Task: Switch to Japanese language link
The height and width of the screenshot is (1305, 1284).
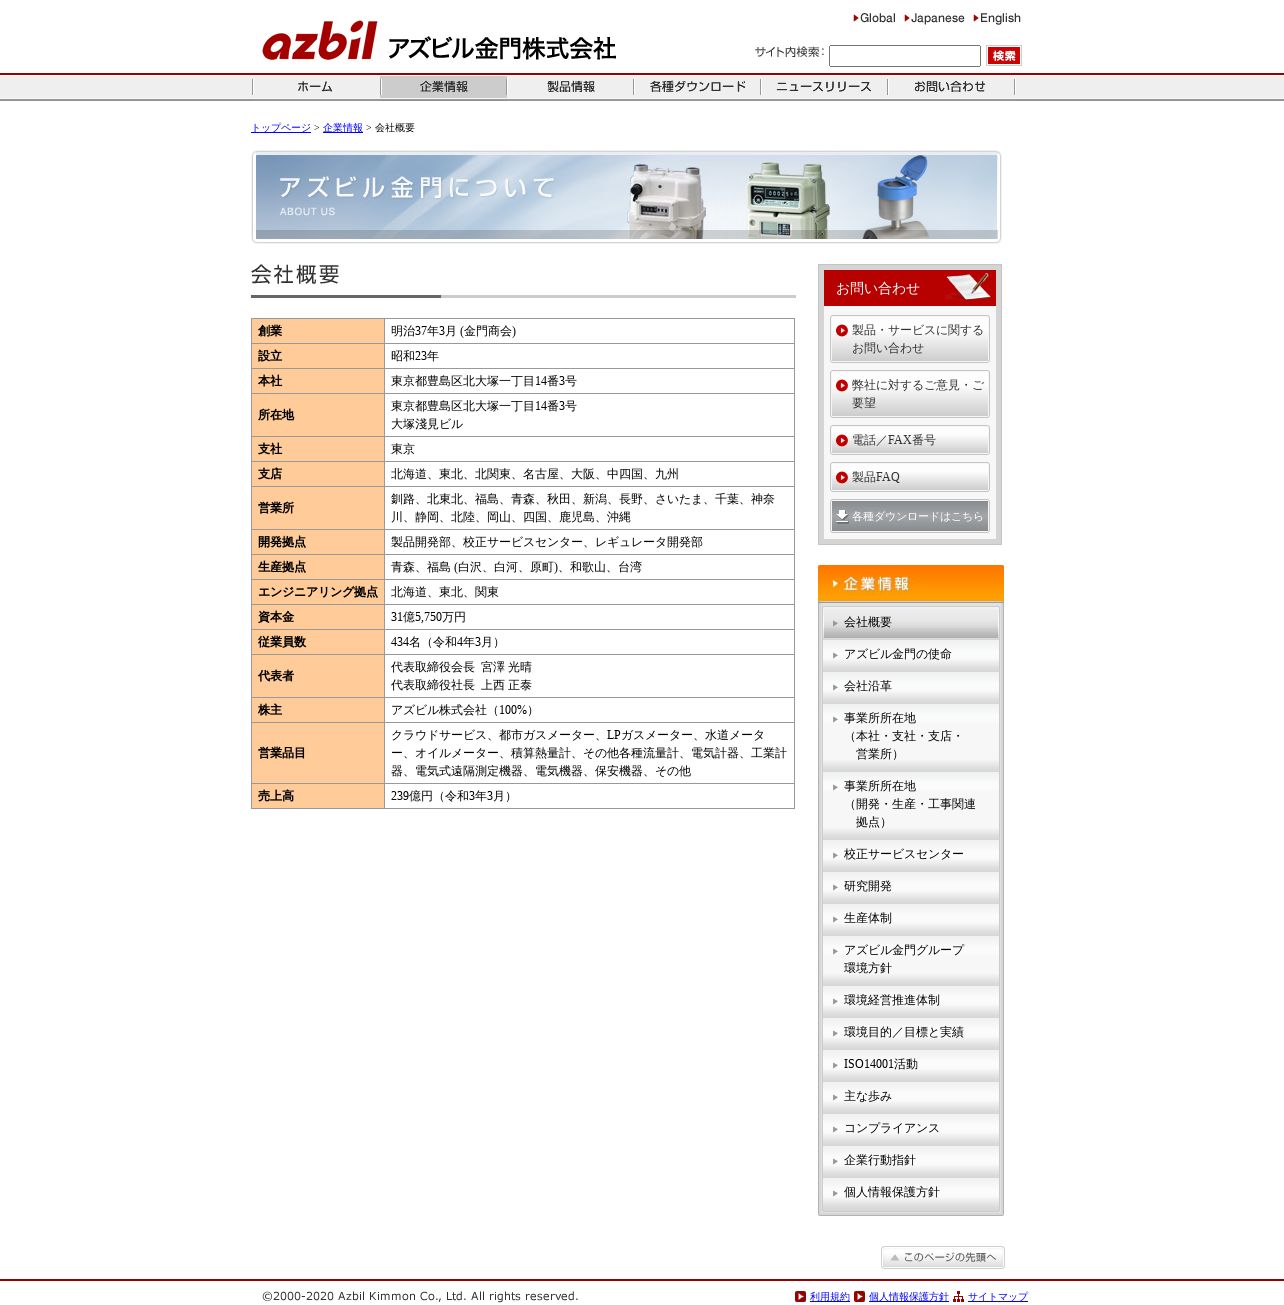Action: 936,18
